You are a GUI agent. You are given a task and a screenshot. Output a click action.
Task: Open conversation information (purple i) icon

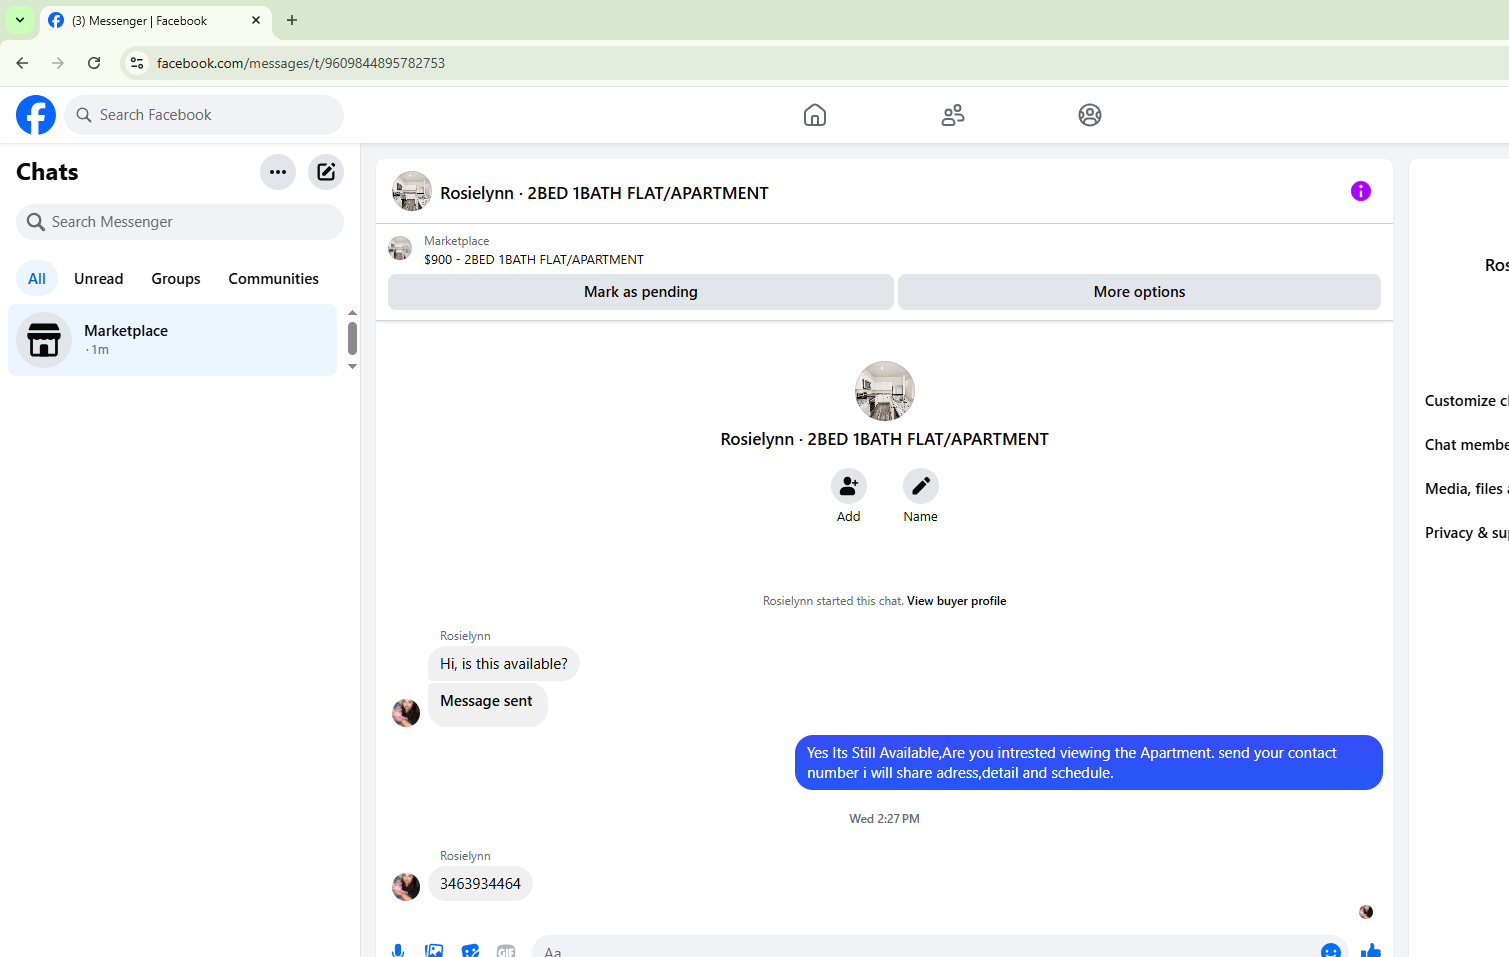point(1361,191)
